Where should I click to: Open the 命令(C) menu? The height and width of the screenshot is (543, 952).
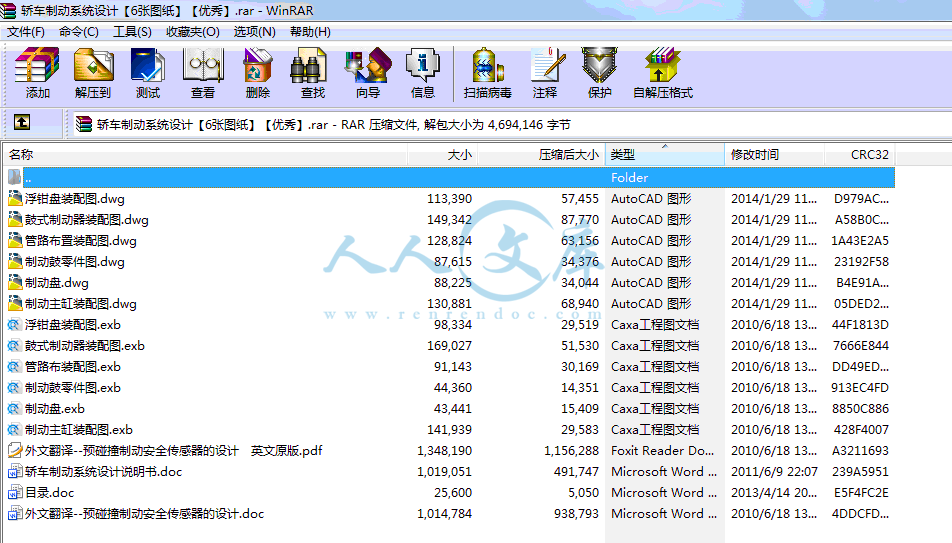coord(79,32)
